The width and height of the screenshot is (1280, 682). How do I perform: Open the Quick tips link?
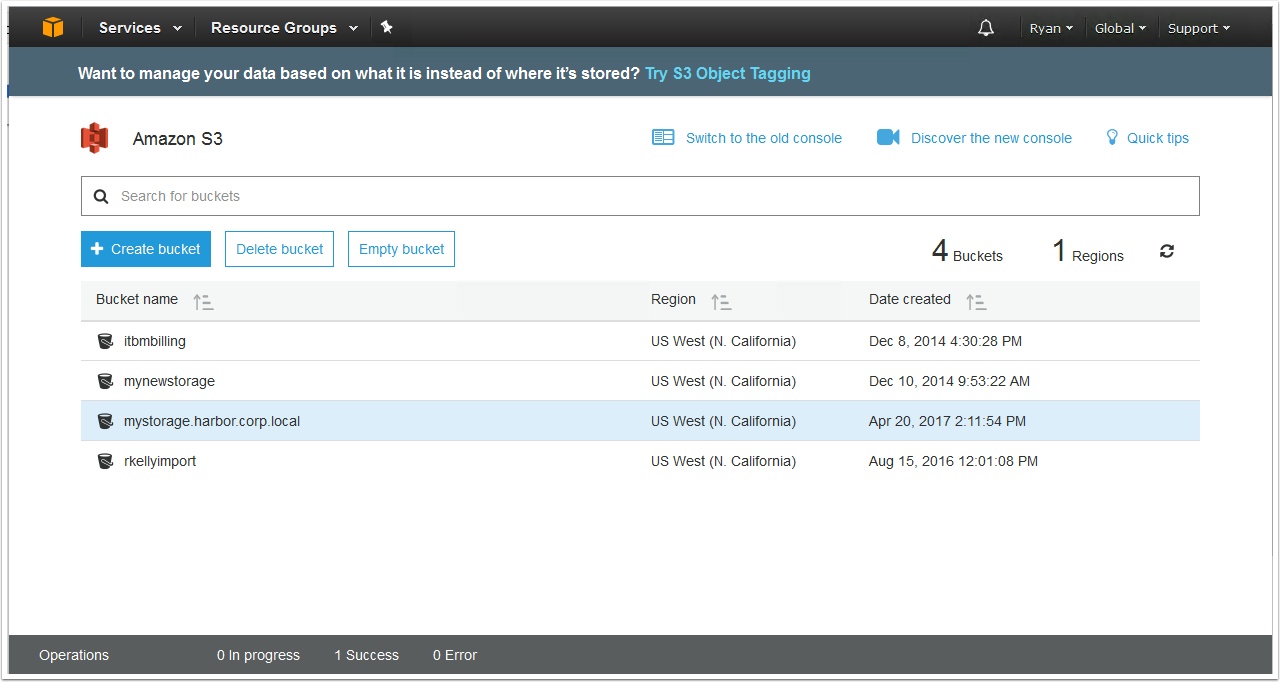[x=1158, y=138]
